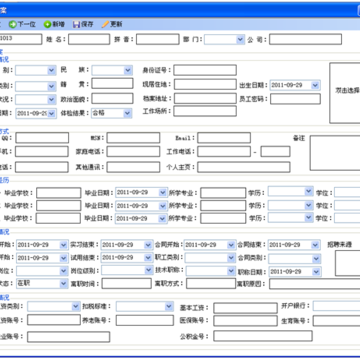Click the 招聘来源 recruitment source box
This screenshot has width=360, height=360.
(x=348, y=263)
